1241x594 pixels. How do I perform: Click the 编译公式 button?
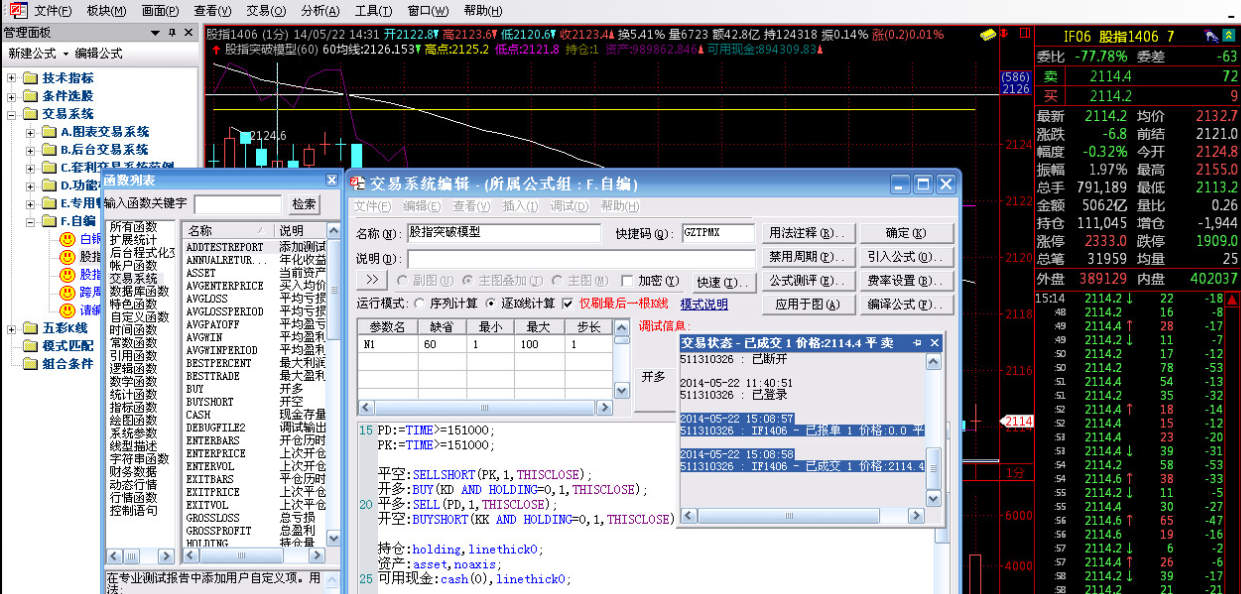(907, 305)
